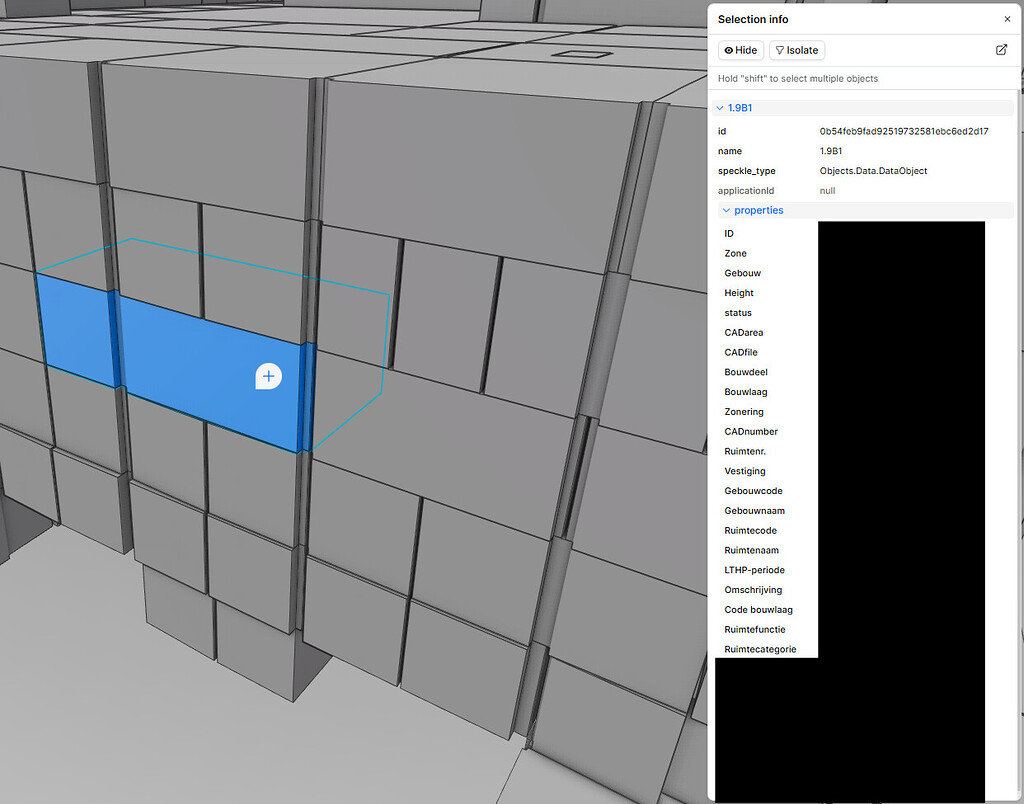Click the Ruimtecategorie property label
Screen dimensions: 1024x804
[760, 649]
